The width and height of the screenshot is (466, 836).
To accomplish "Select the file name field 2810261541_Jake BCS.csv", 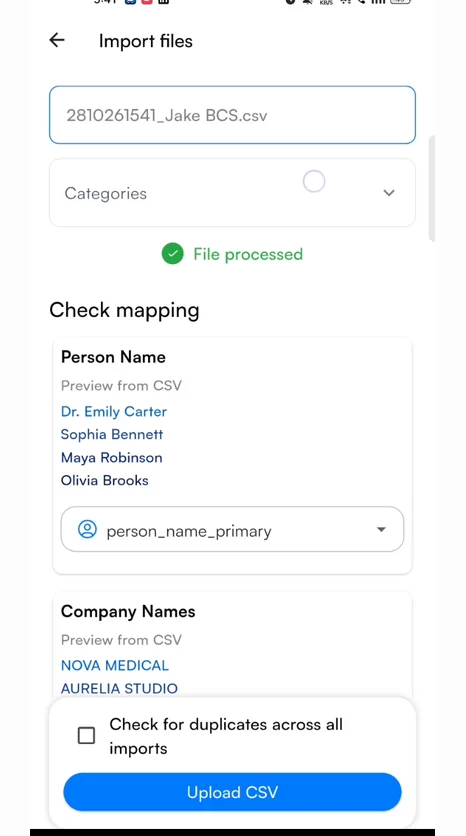I will (232, 115).
